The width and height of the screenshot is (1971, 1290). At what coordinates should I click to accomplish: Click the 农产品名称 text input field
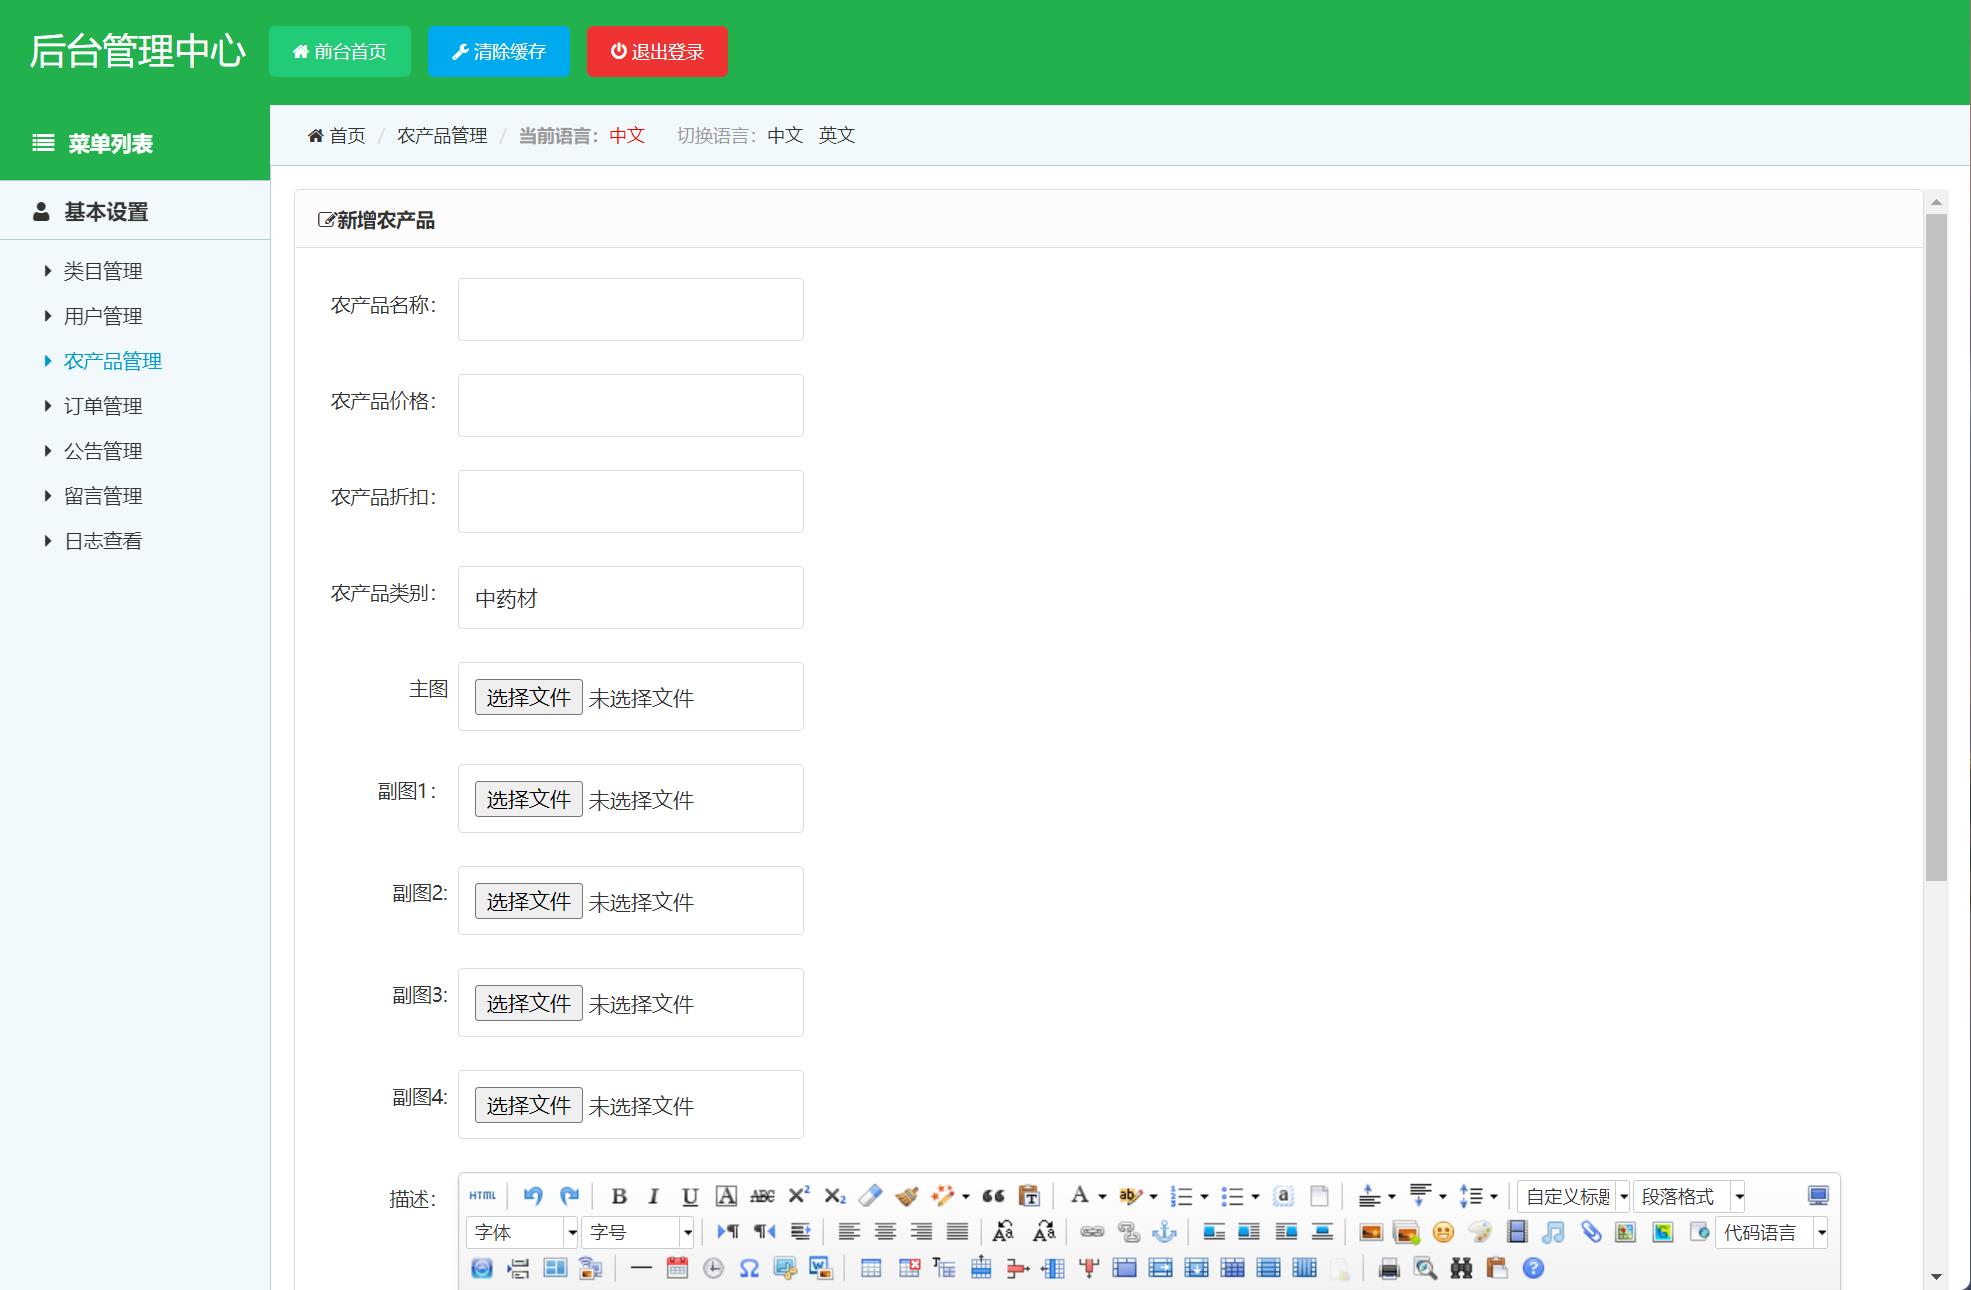click(630, 309)
